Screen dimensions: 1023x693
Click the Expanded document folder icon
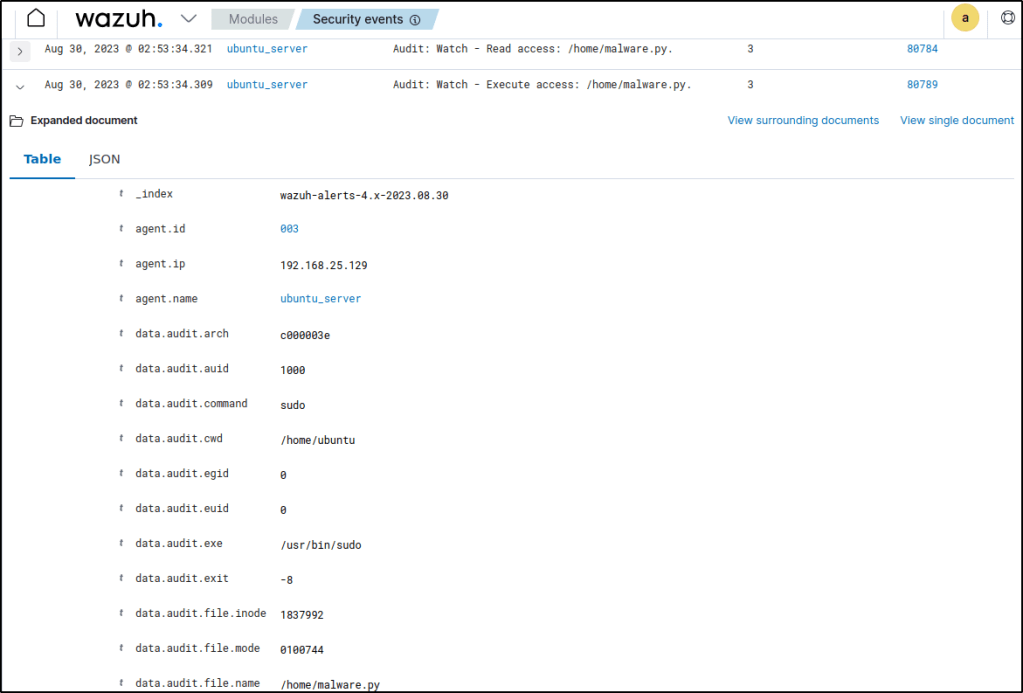(x=16, y=121)
